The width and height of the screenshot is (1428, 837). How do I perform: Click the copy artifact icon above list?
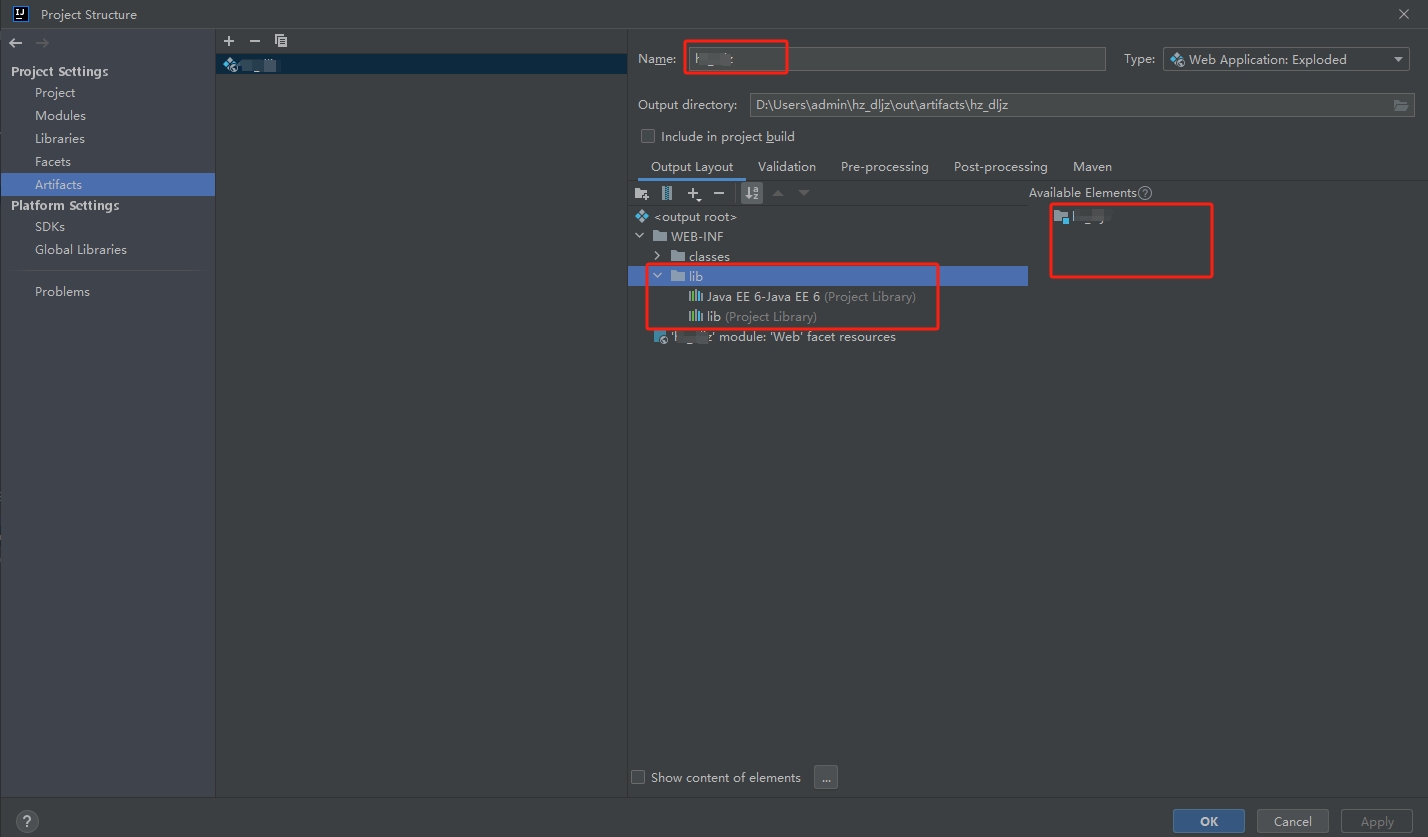[281, 41]
